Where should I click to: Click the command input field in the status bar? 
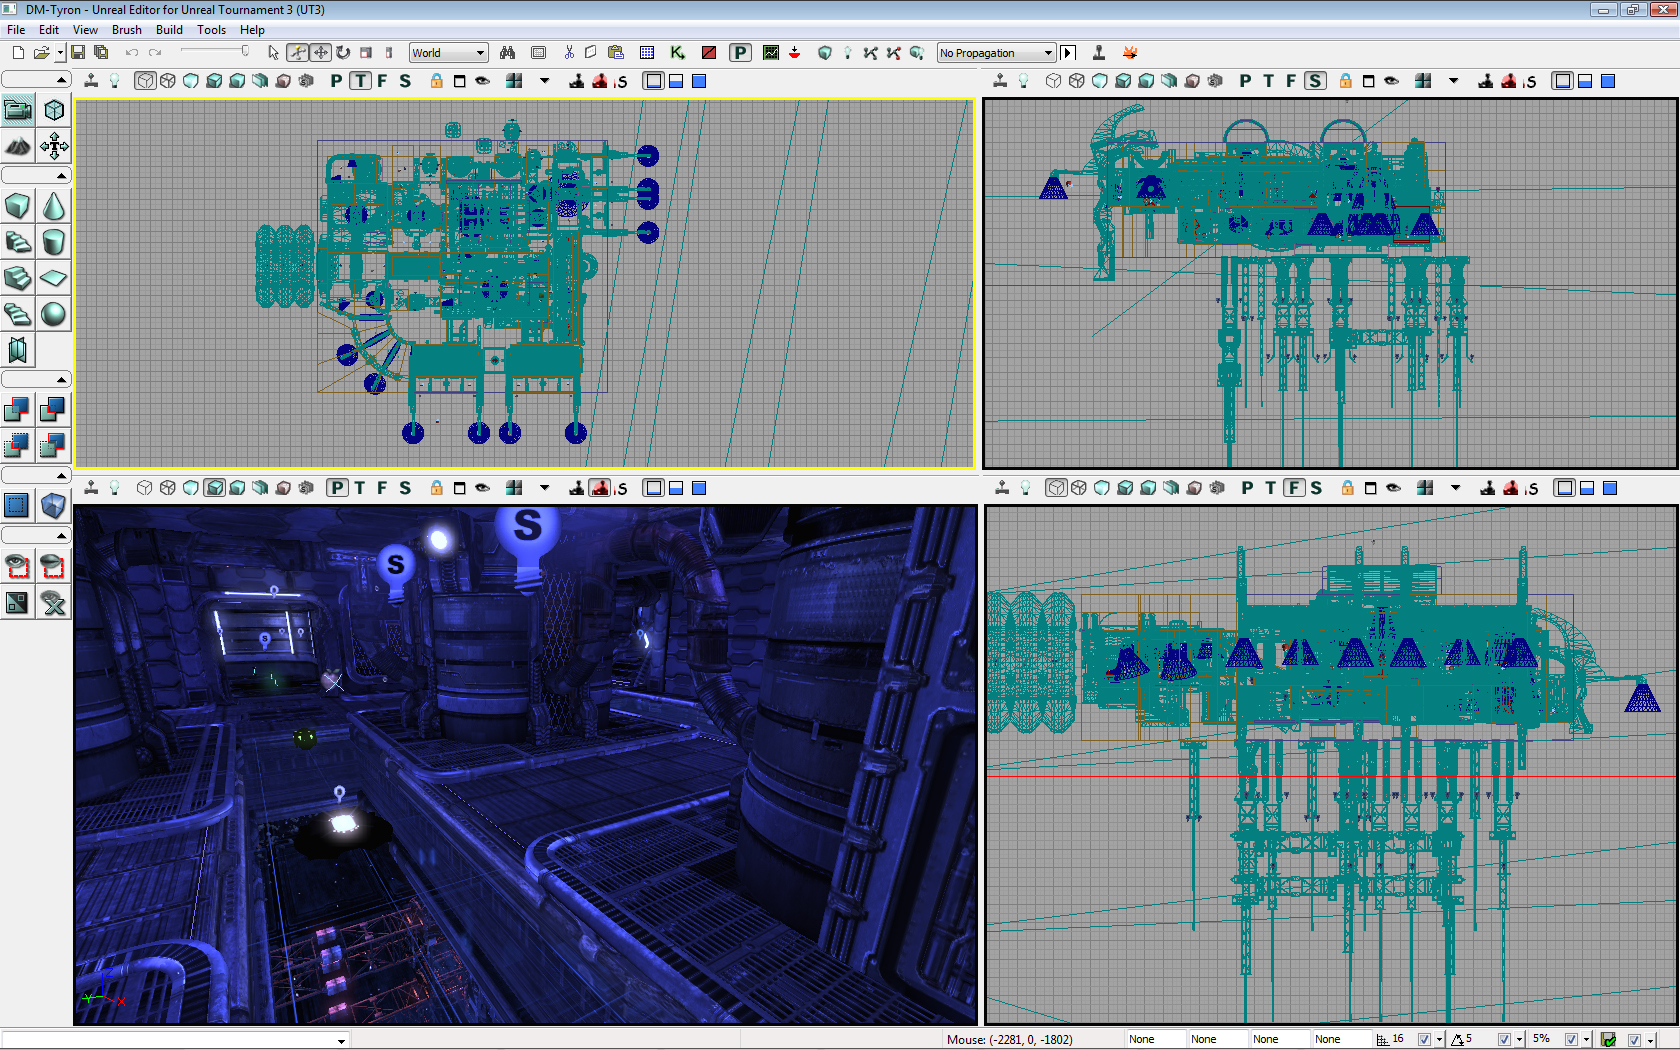[x=175, y=1040]
